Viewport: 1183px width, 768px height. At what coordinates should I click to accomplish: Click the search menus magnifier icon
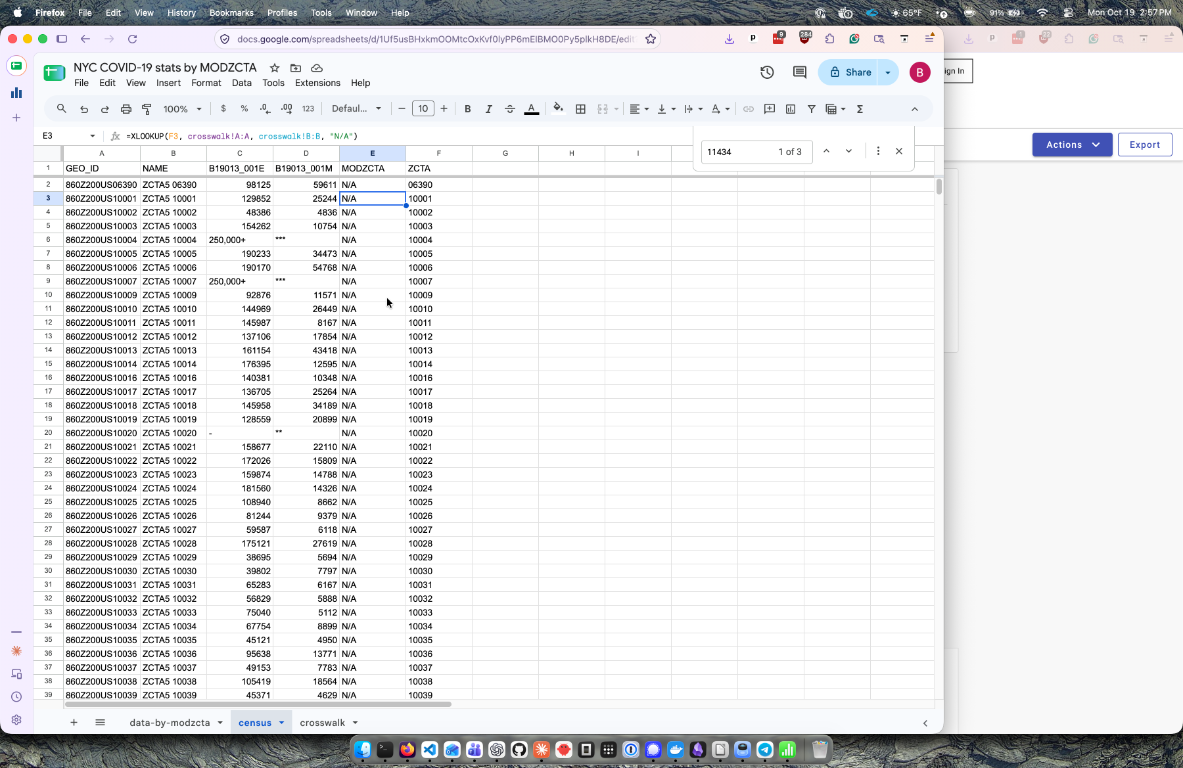pyautogui.click(x=62, y=109)
